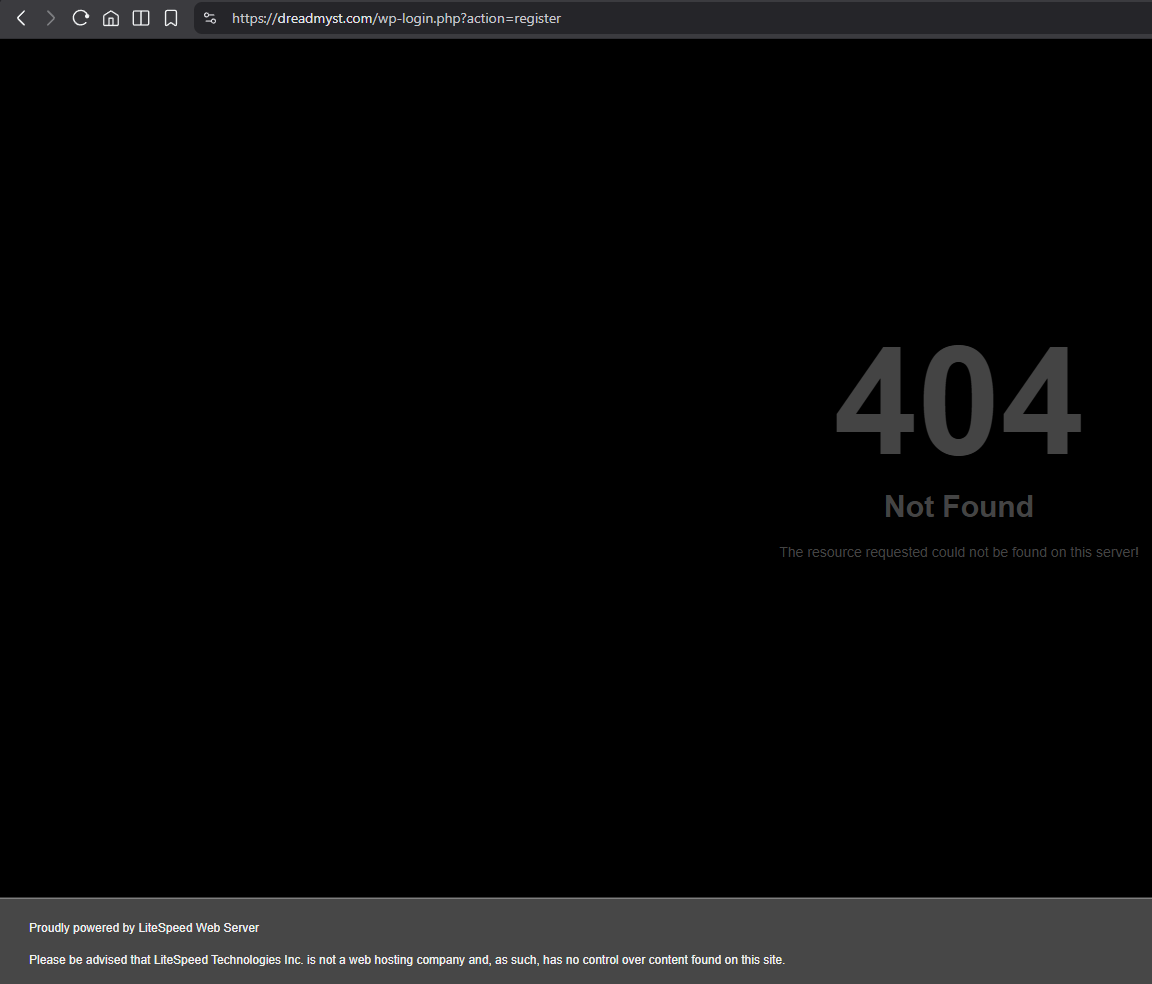Select the dreadmyst.com URL in address bar

[396, 18]
